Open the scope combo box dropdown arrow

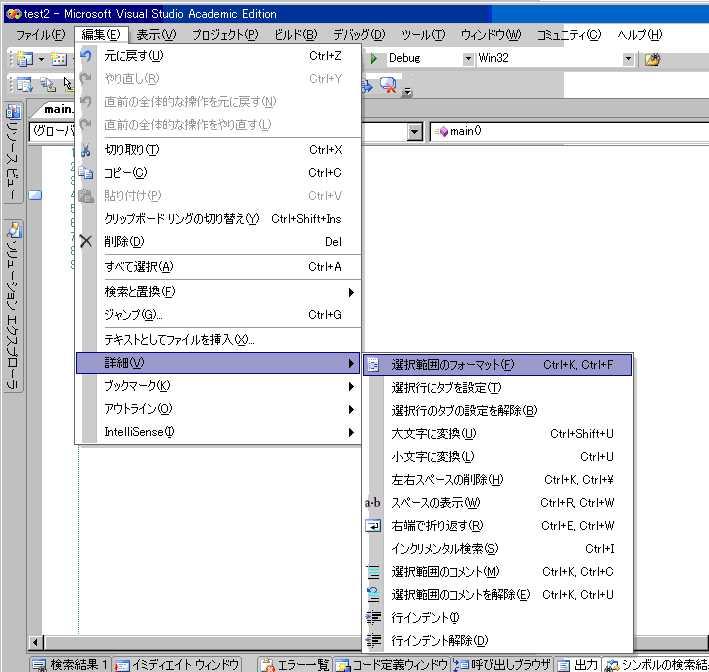coord(415,132)
